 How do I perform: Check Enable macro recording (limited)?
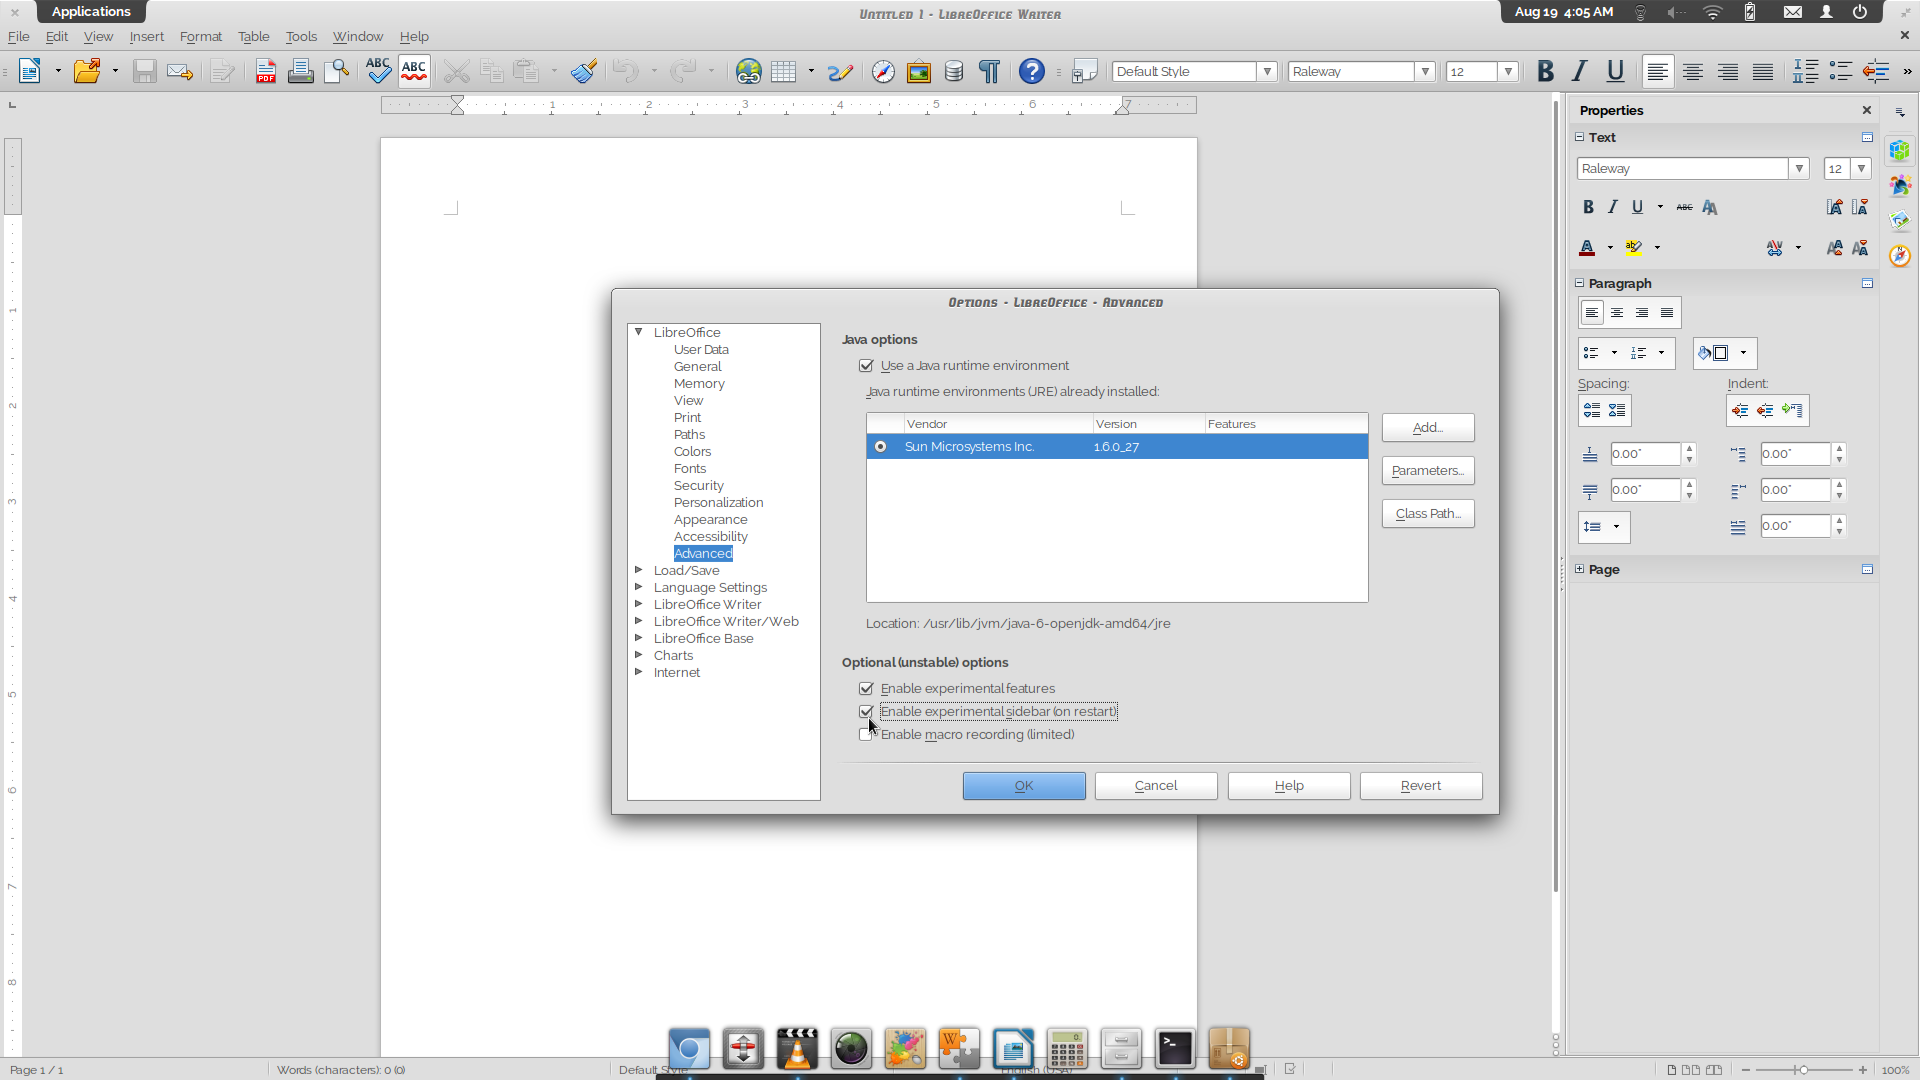click(866, 735)
